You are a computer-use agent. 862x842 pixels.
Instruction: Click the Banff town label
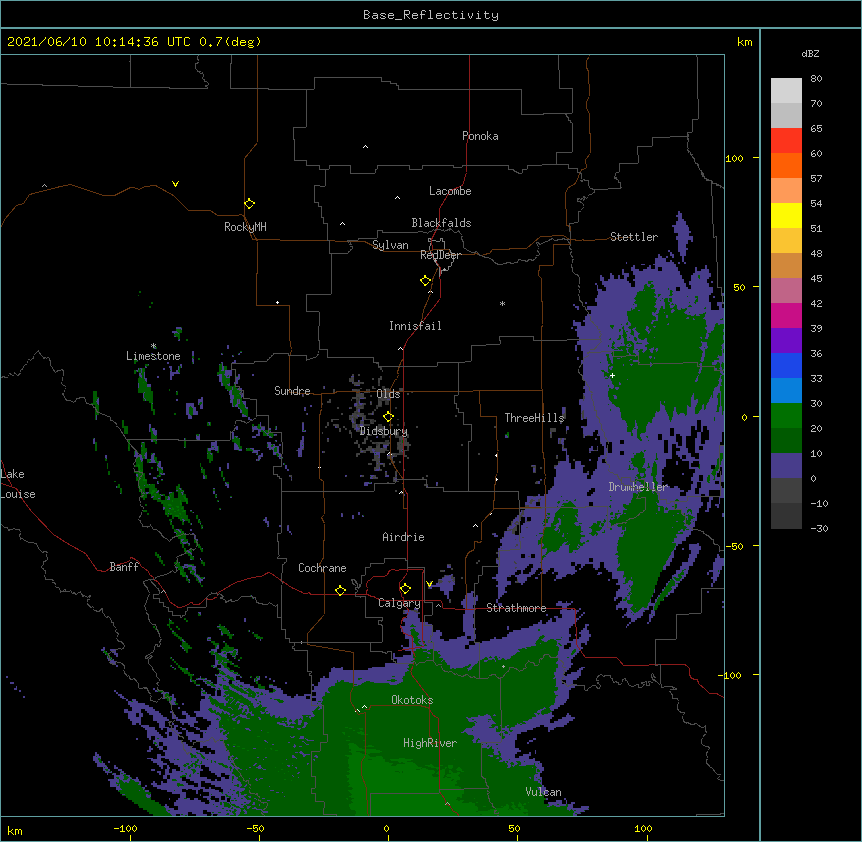pos(124,567)
